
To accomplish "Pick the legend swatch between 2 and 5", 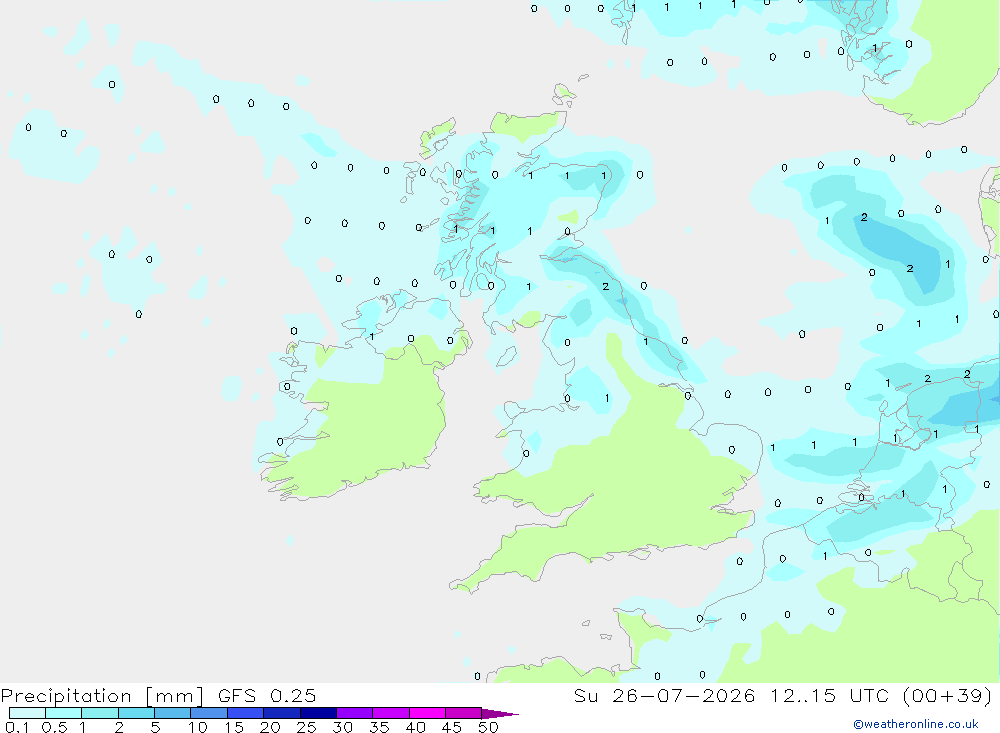I will coord(136,713).
